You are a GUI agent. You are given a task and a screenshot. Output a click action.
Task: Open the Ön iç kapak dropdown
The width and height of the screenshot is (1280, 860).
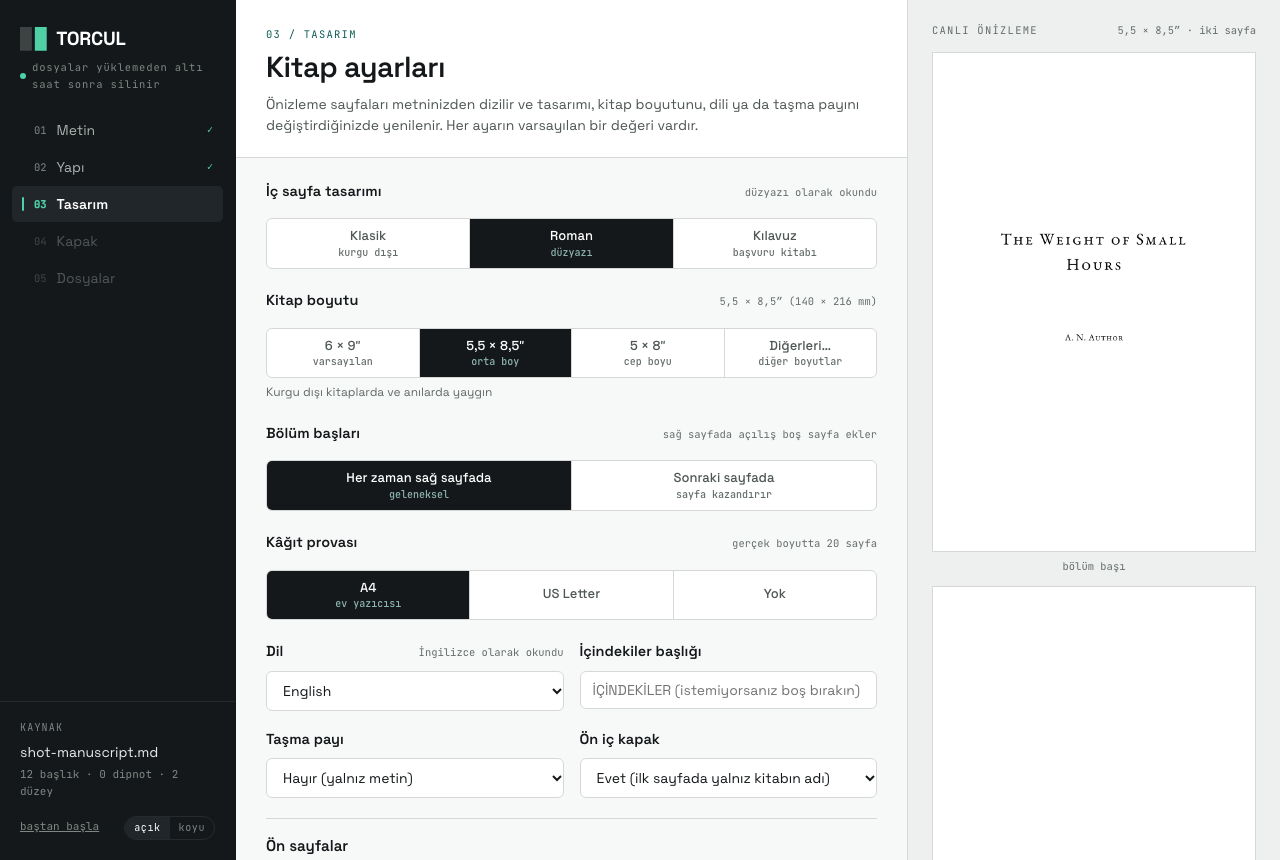click(728, 778)
